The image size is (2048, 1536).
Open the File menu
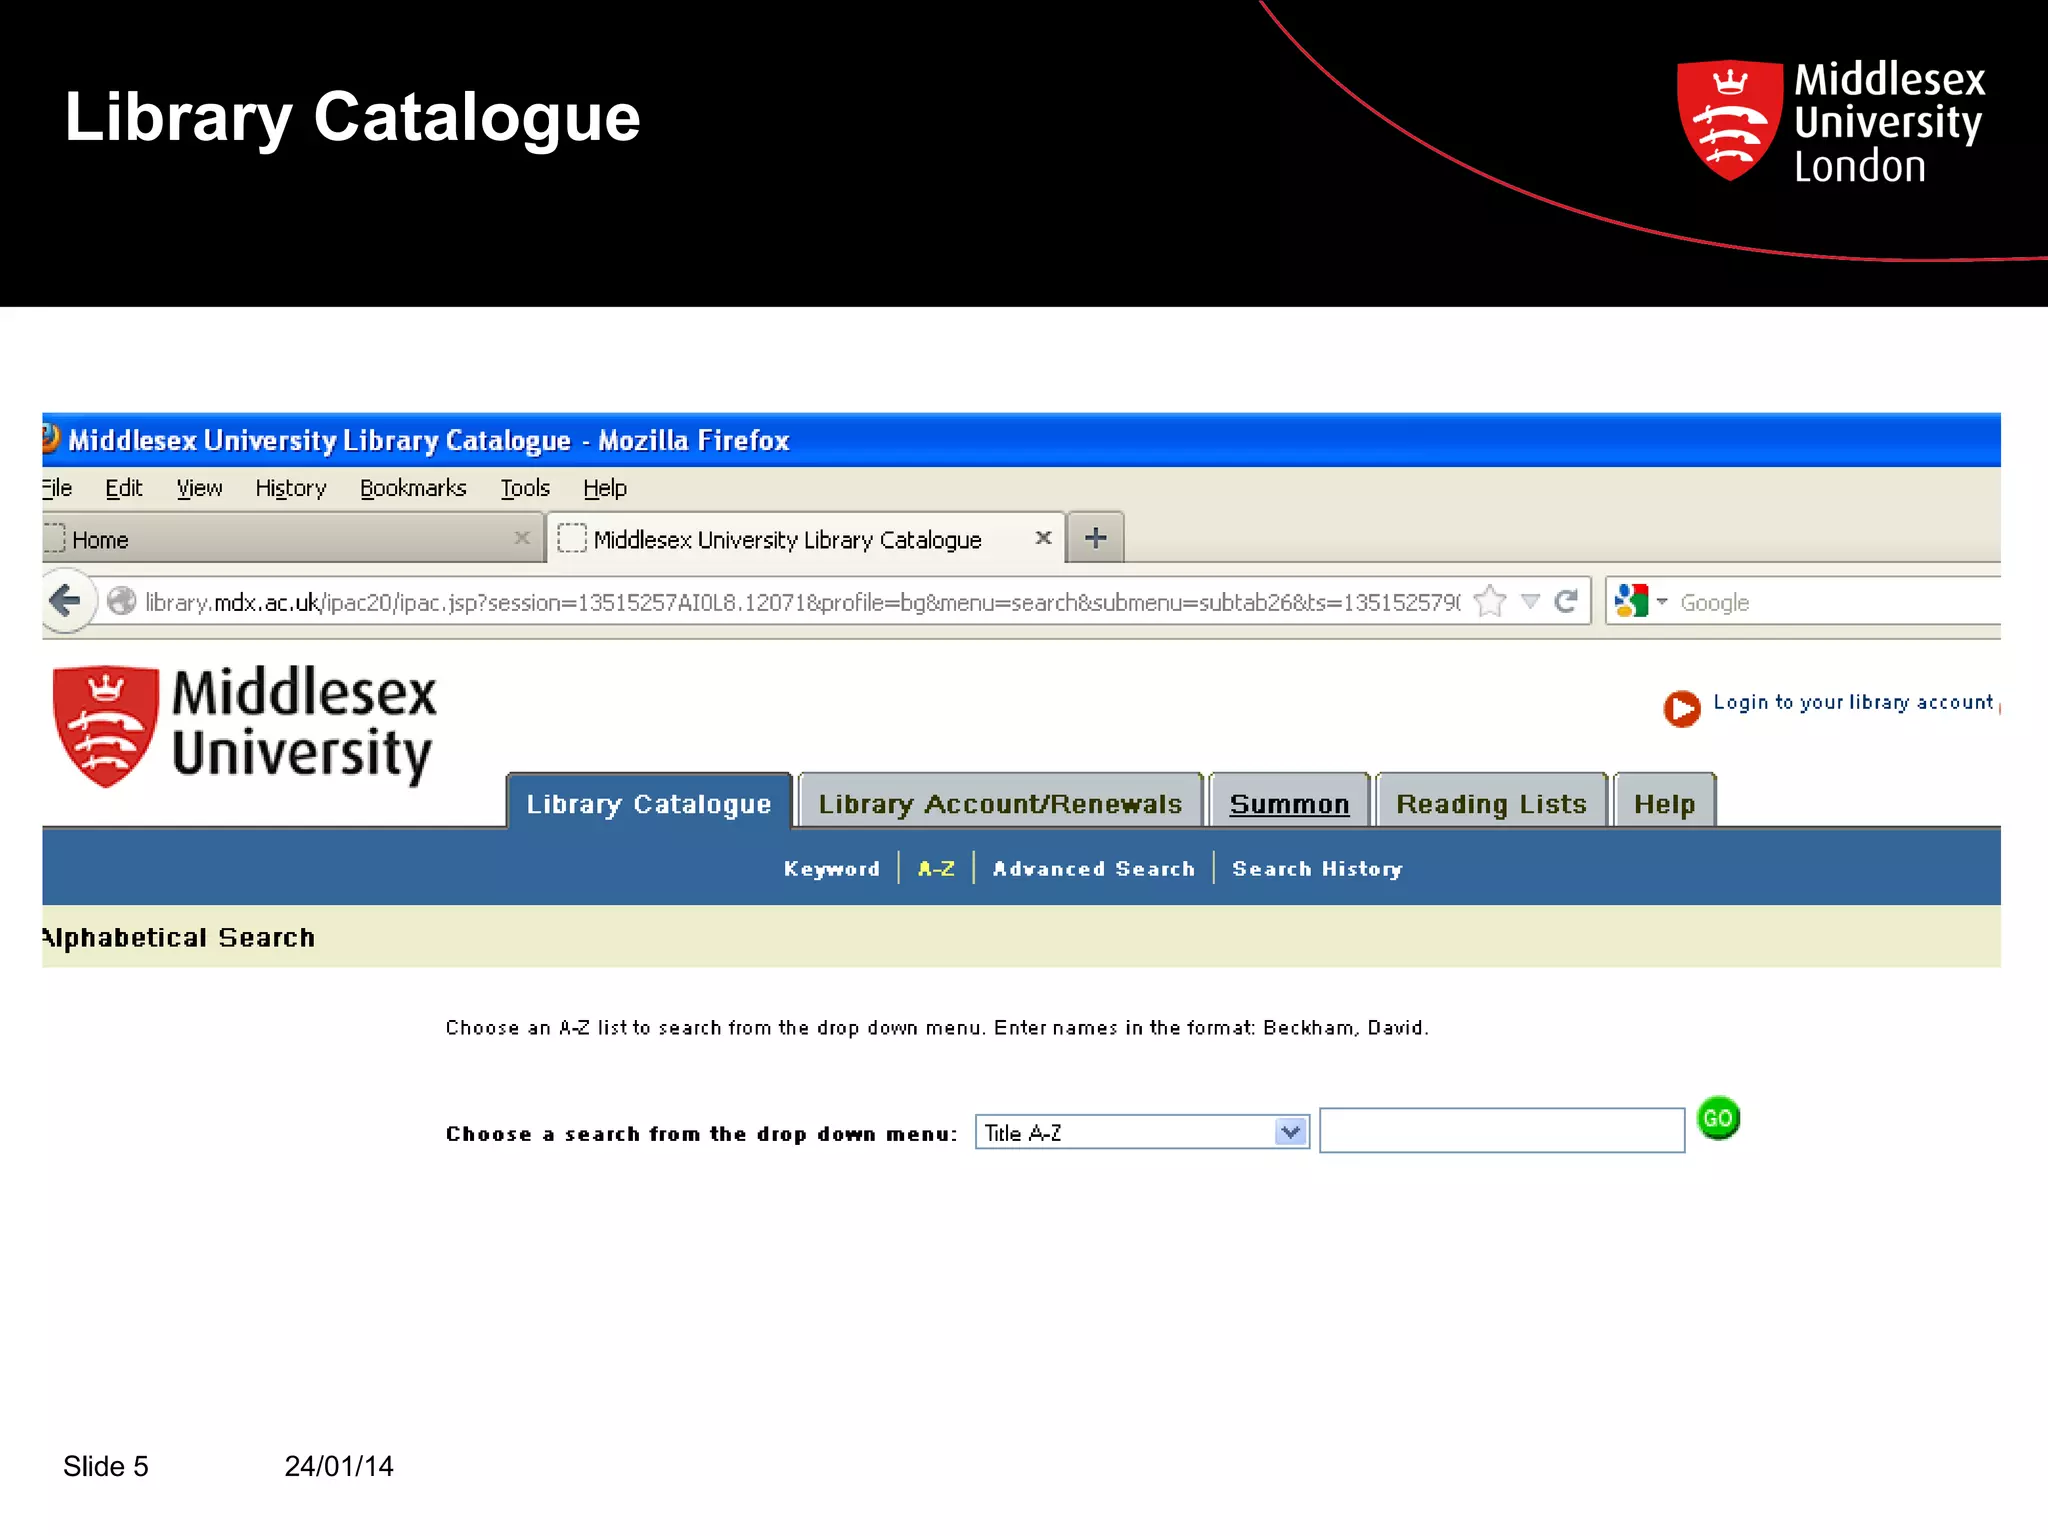click(57, 488)
